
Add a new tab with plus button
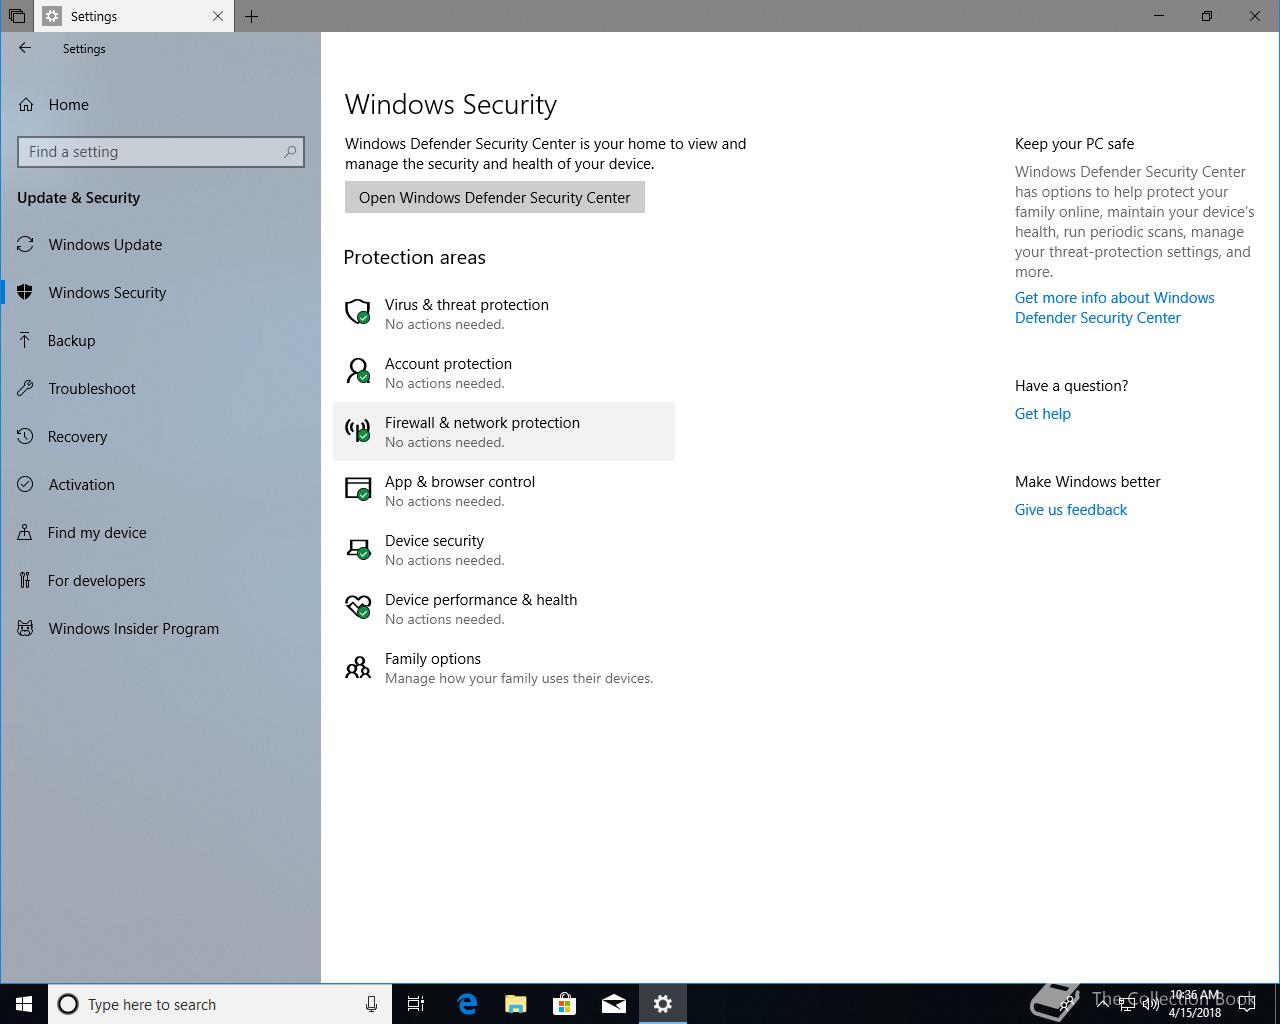coord(252,16)
